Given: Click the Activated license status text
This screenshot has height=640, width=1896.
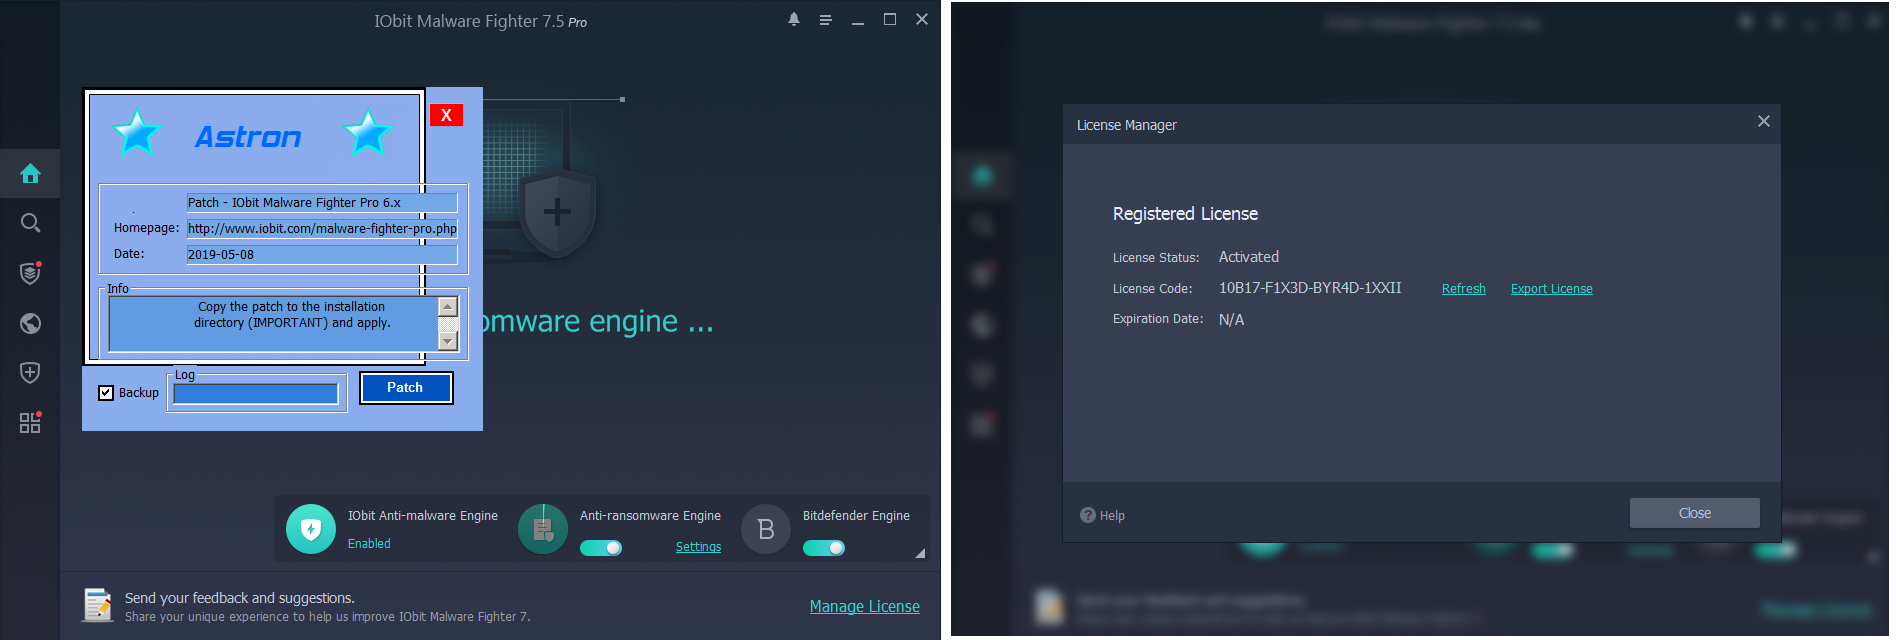Looking at the screenshot, I should (x=1249, y=257).
